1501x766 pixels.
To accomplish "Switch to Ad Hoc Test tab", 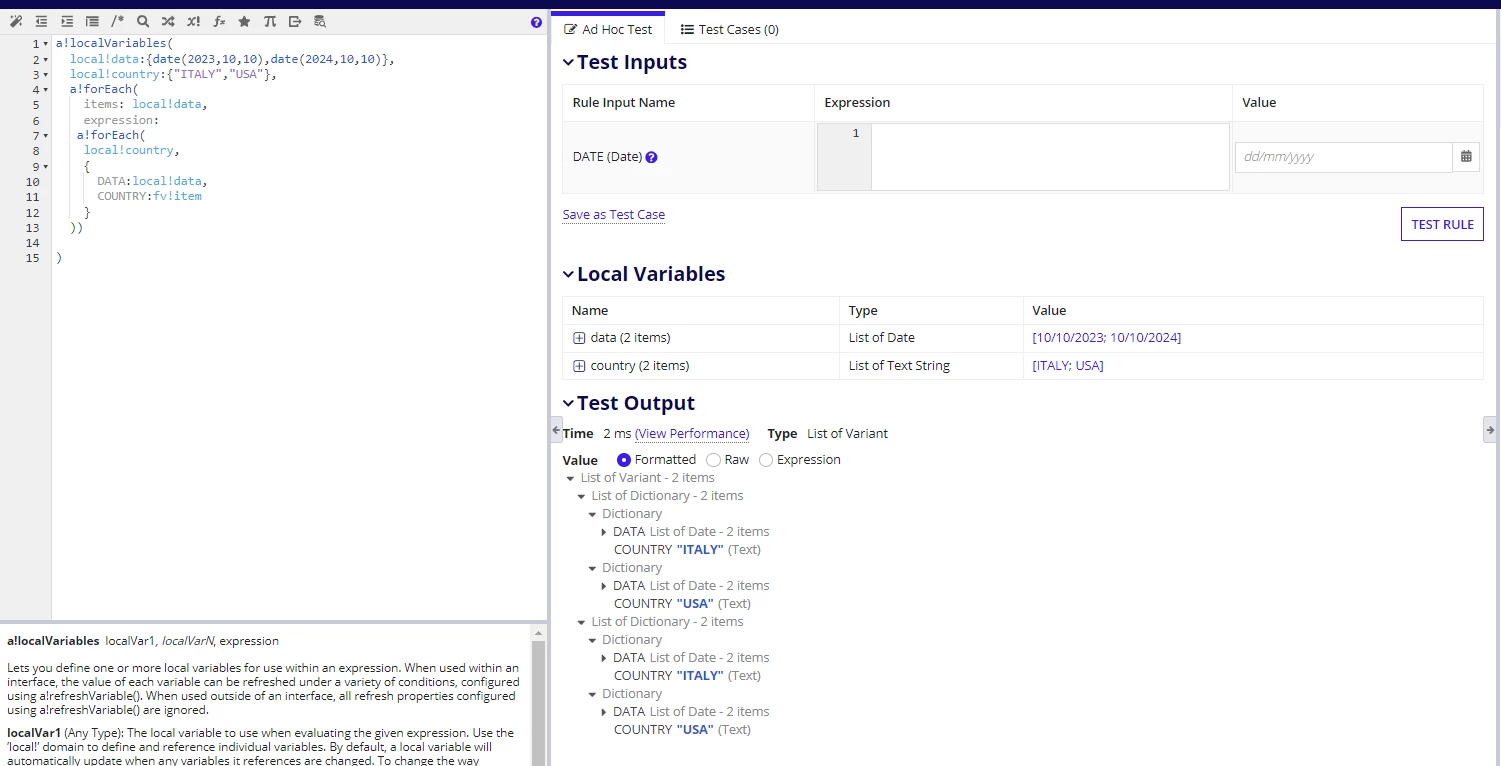I will [608, 29].
